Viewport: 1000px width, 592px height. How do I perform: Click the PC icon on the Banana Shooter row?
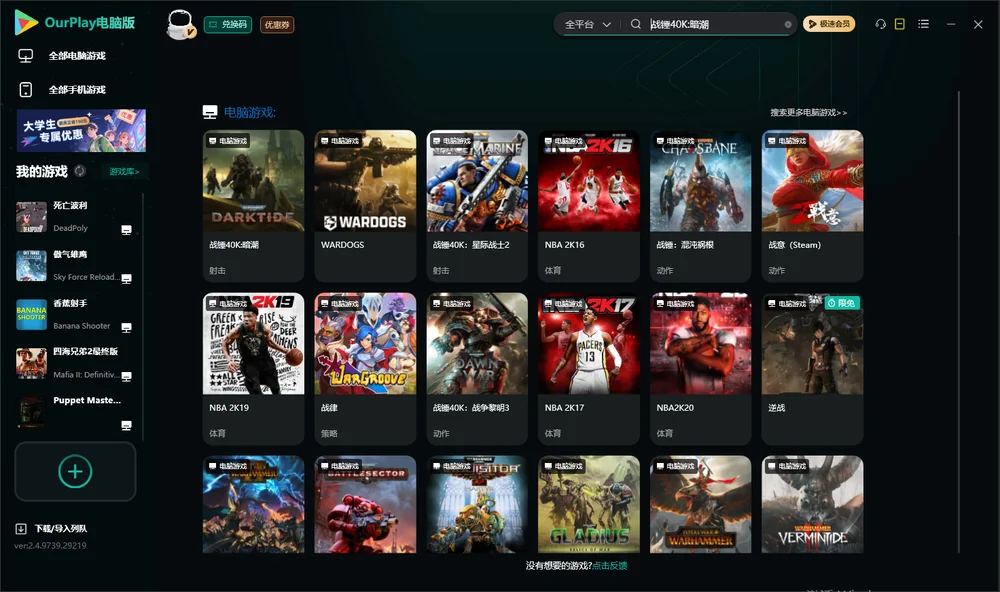coord(126,328)
